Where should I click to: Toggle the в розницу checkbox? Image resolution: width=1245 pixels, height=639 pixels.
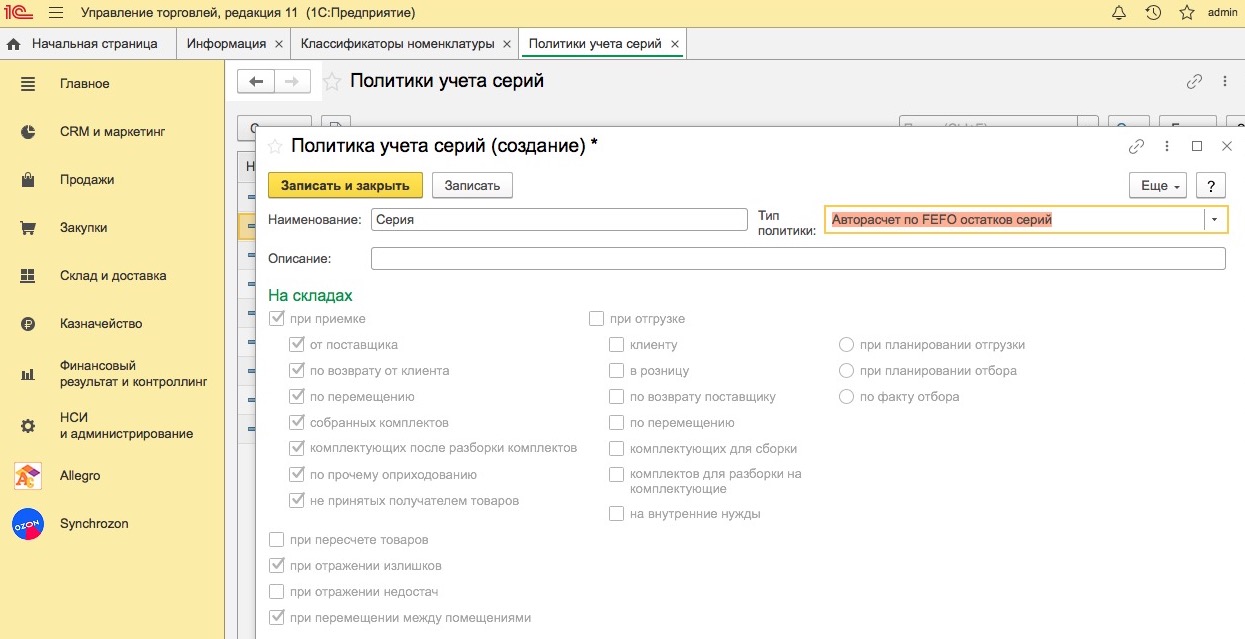pos(616,371)
